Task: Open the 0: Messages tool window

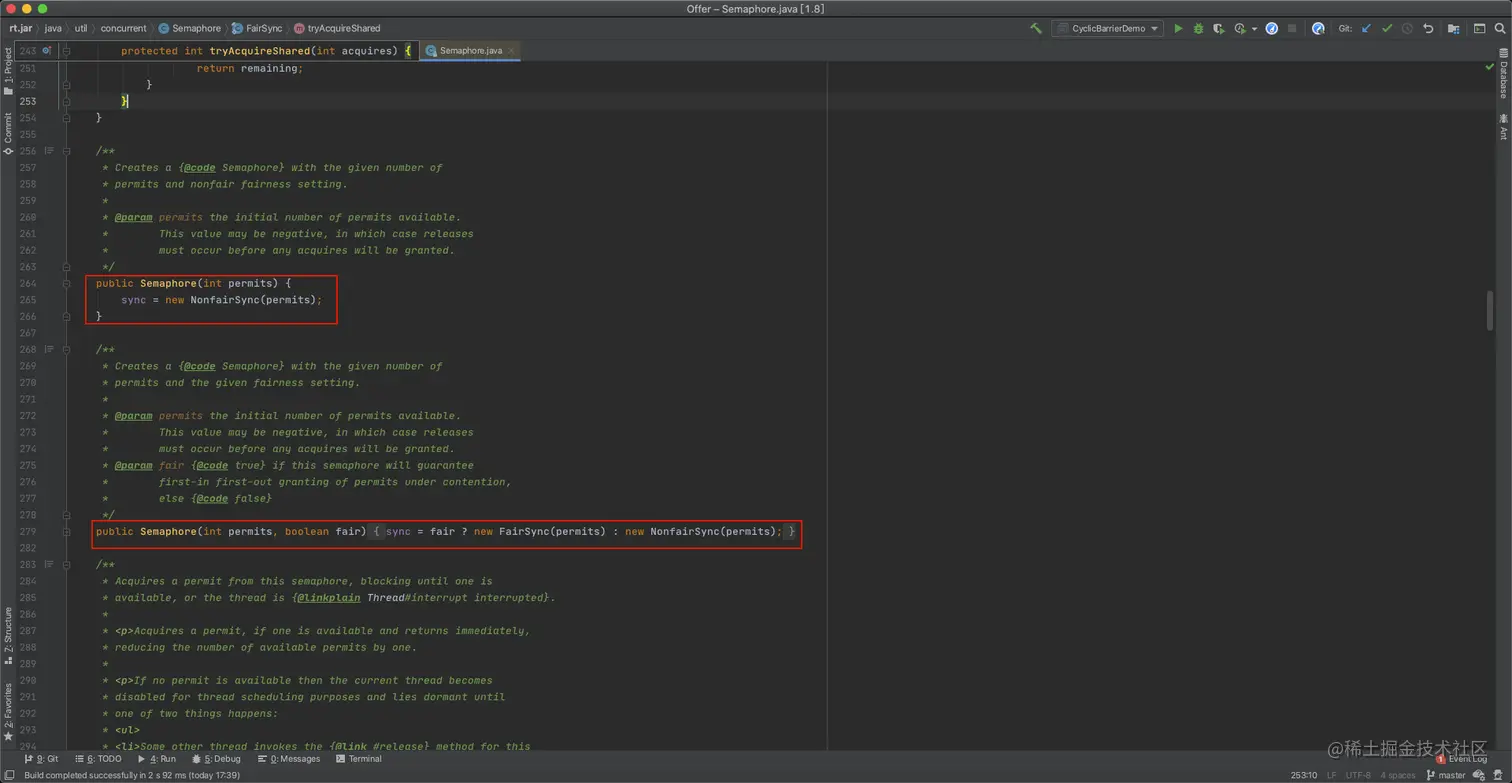Action: (289, 759)
